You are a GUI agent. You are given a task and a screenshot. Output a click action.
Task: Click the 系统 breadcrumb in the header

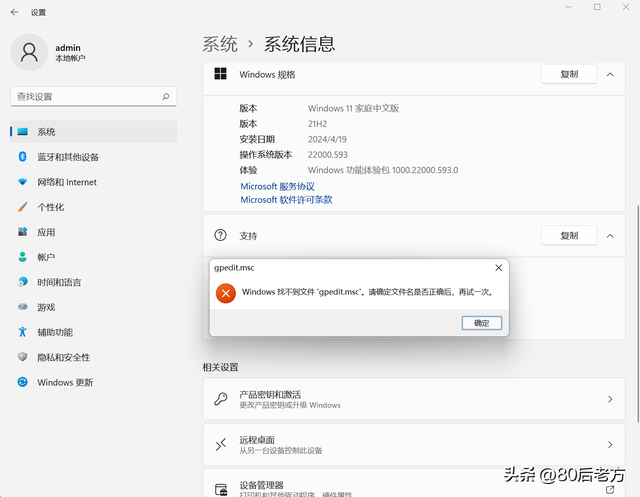tap(220, 44)
